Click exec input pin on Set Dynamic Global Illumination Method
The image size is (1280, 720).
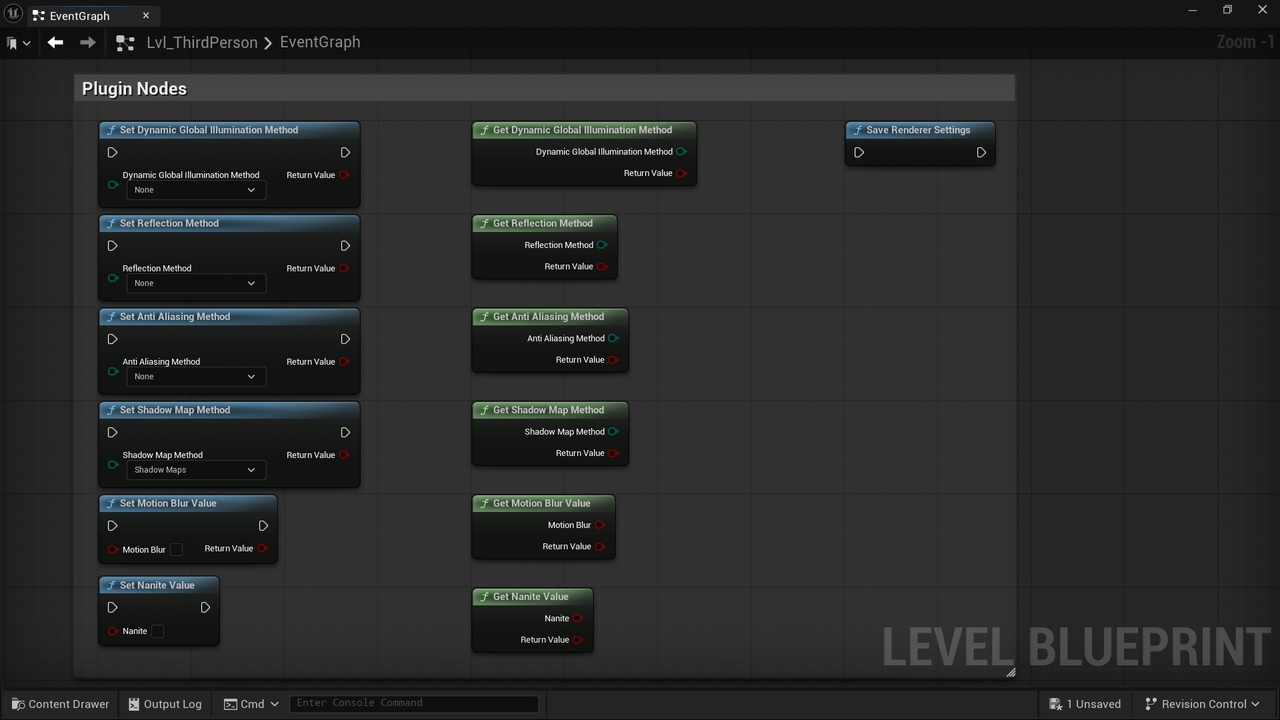[112, 153]
